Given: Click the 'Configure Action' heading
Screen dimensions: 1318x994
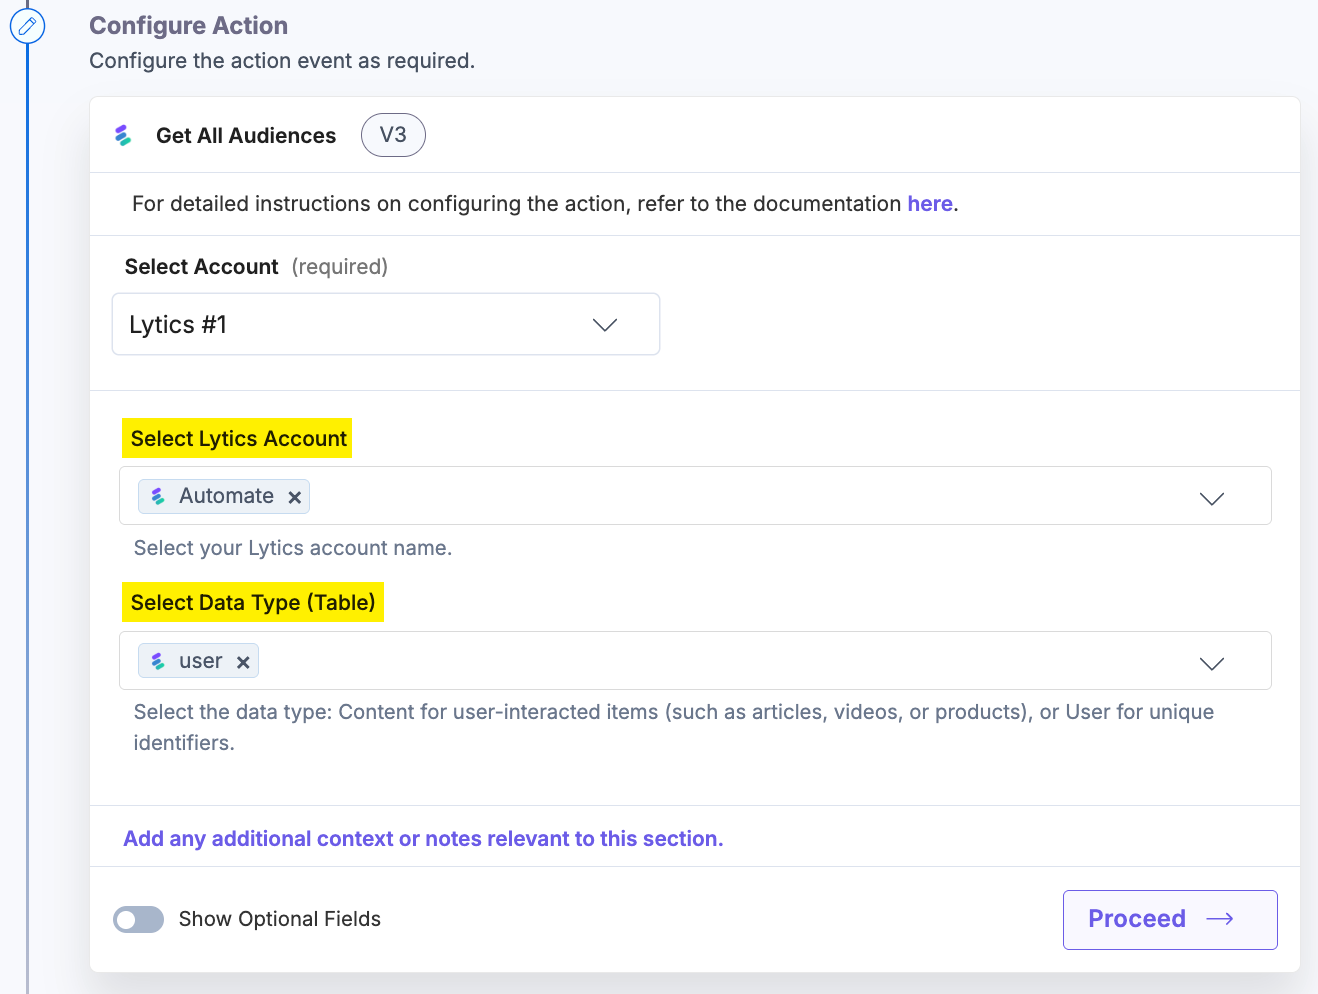Looking at the screenshot, I should coord(189,26).
